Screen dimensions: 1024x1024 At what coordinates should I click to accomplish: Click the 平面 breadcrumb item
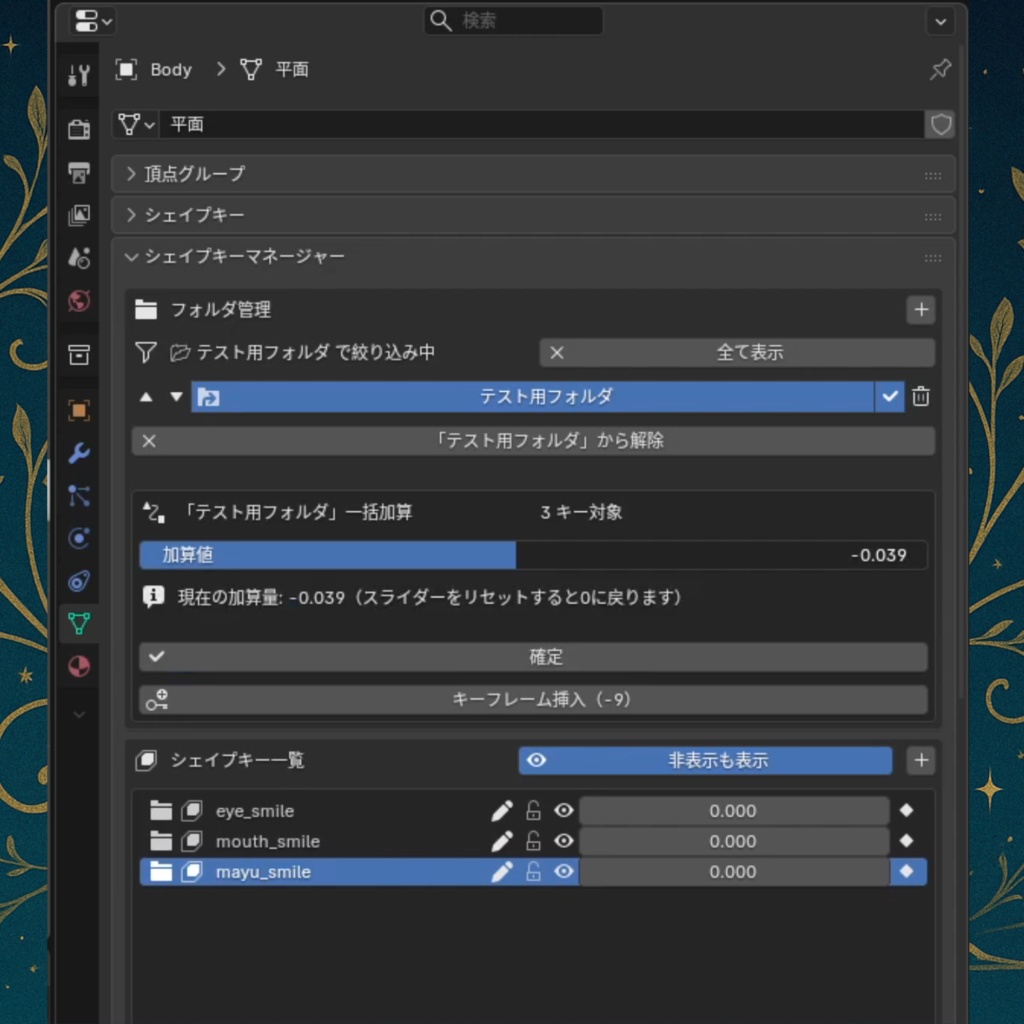click(291, 69)
